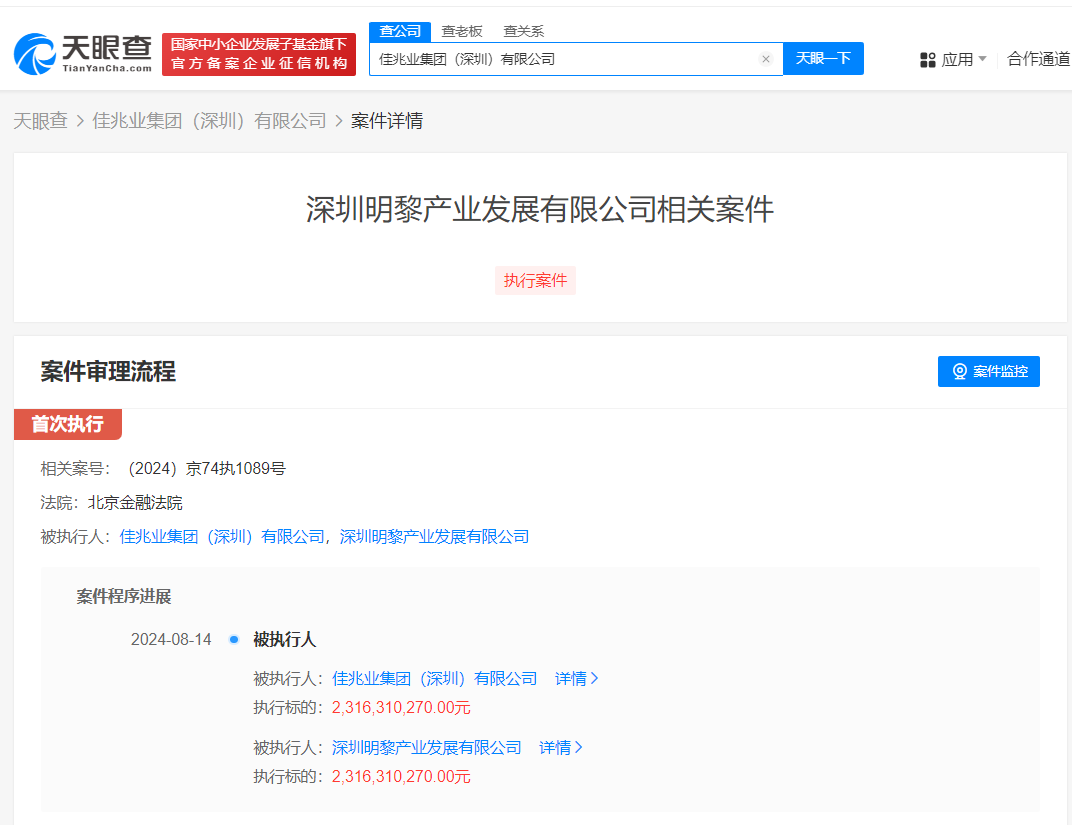Viewport: 1072px width, 825px height.
Task: Select the 查公司 tab
Action: click(x=399, y=31)
